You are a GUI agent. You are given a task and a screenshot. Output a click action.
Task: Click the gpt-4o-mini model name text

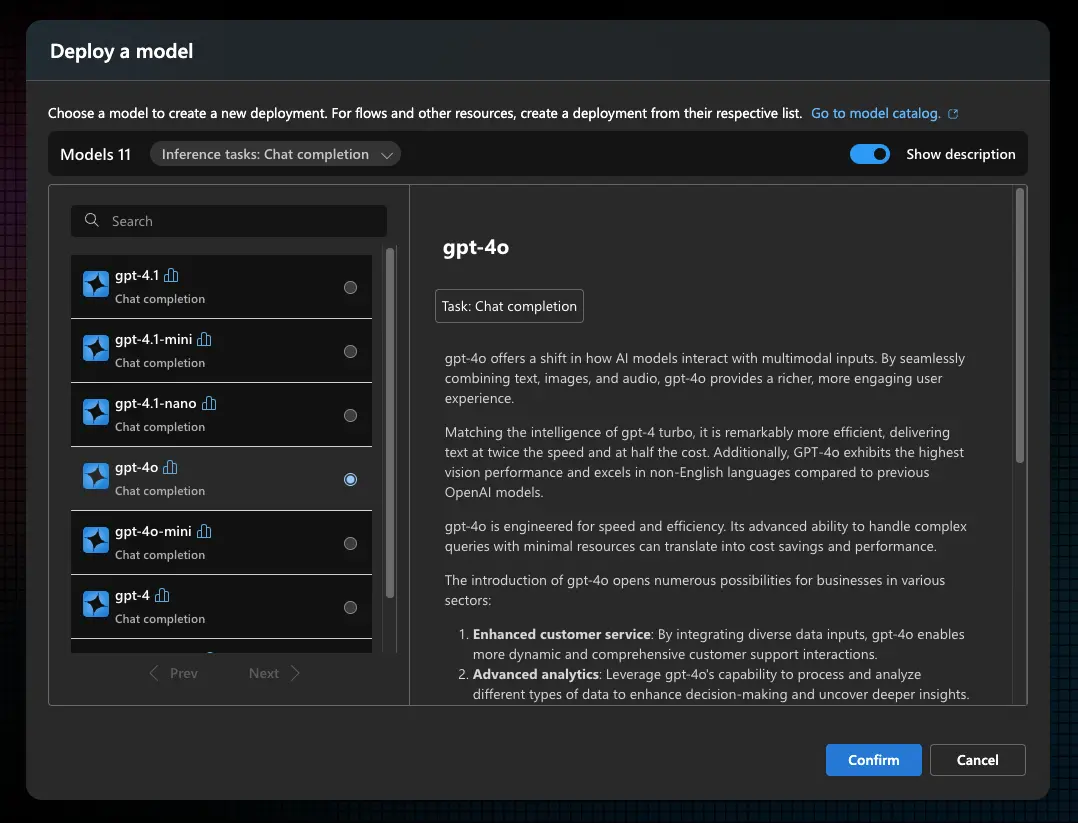pyautogui.click(x=153, y=531)
